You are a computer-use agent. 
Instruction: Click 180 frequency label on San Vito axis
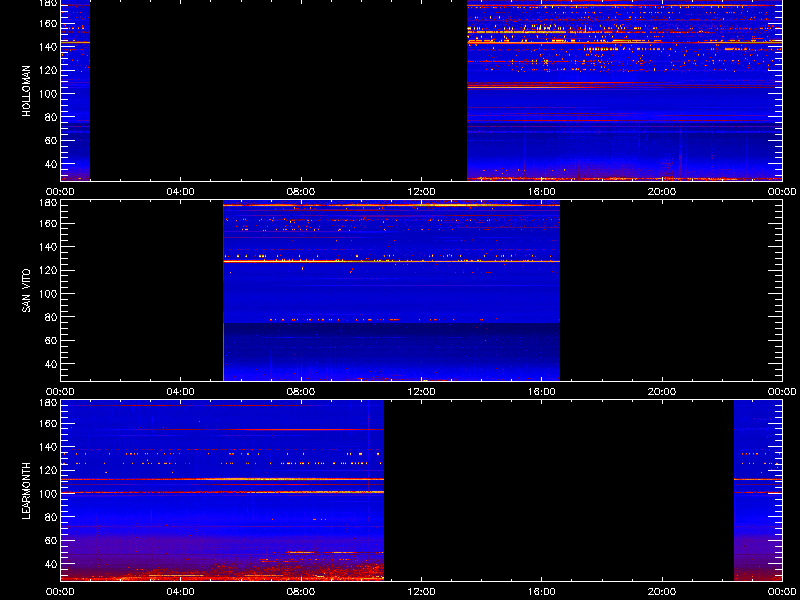tap(48, 203)
